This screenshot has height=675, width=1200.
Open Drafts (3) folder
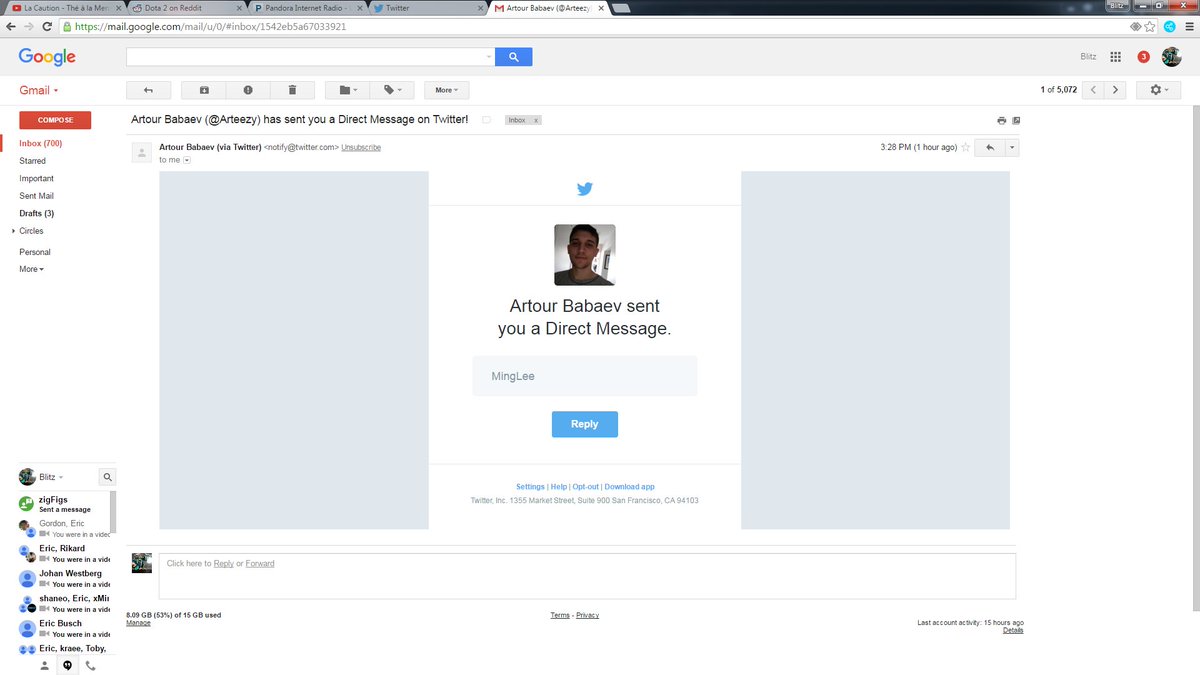[36, 213]
